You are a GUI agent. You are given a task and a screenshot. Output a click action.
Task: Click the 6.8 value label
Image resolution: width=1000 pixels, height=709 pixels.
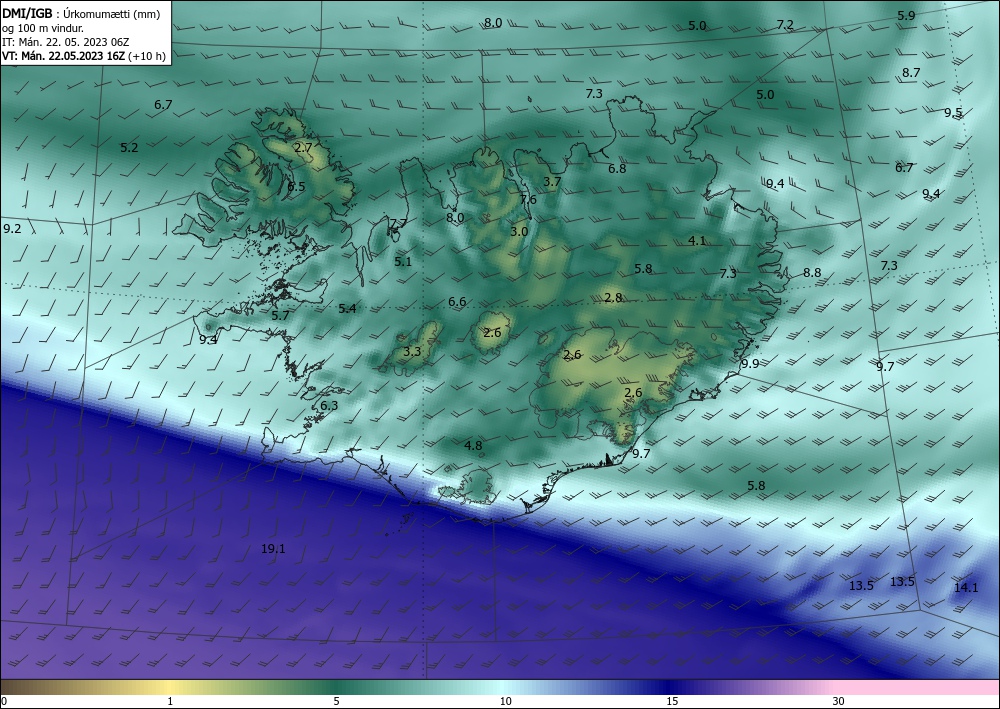pyautogui.click(x=617, y=168)
